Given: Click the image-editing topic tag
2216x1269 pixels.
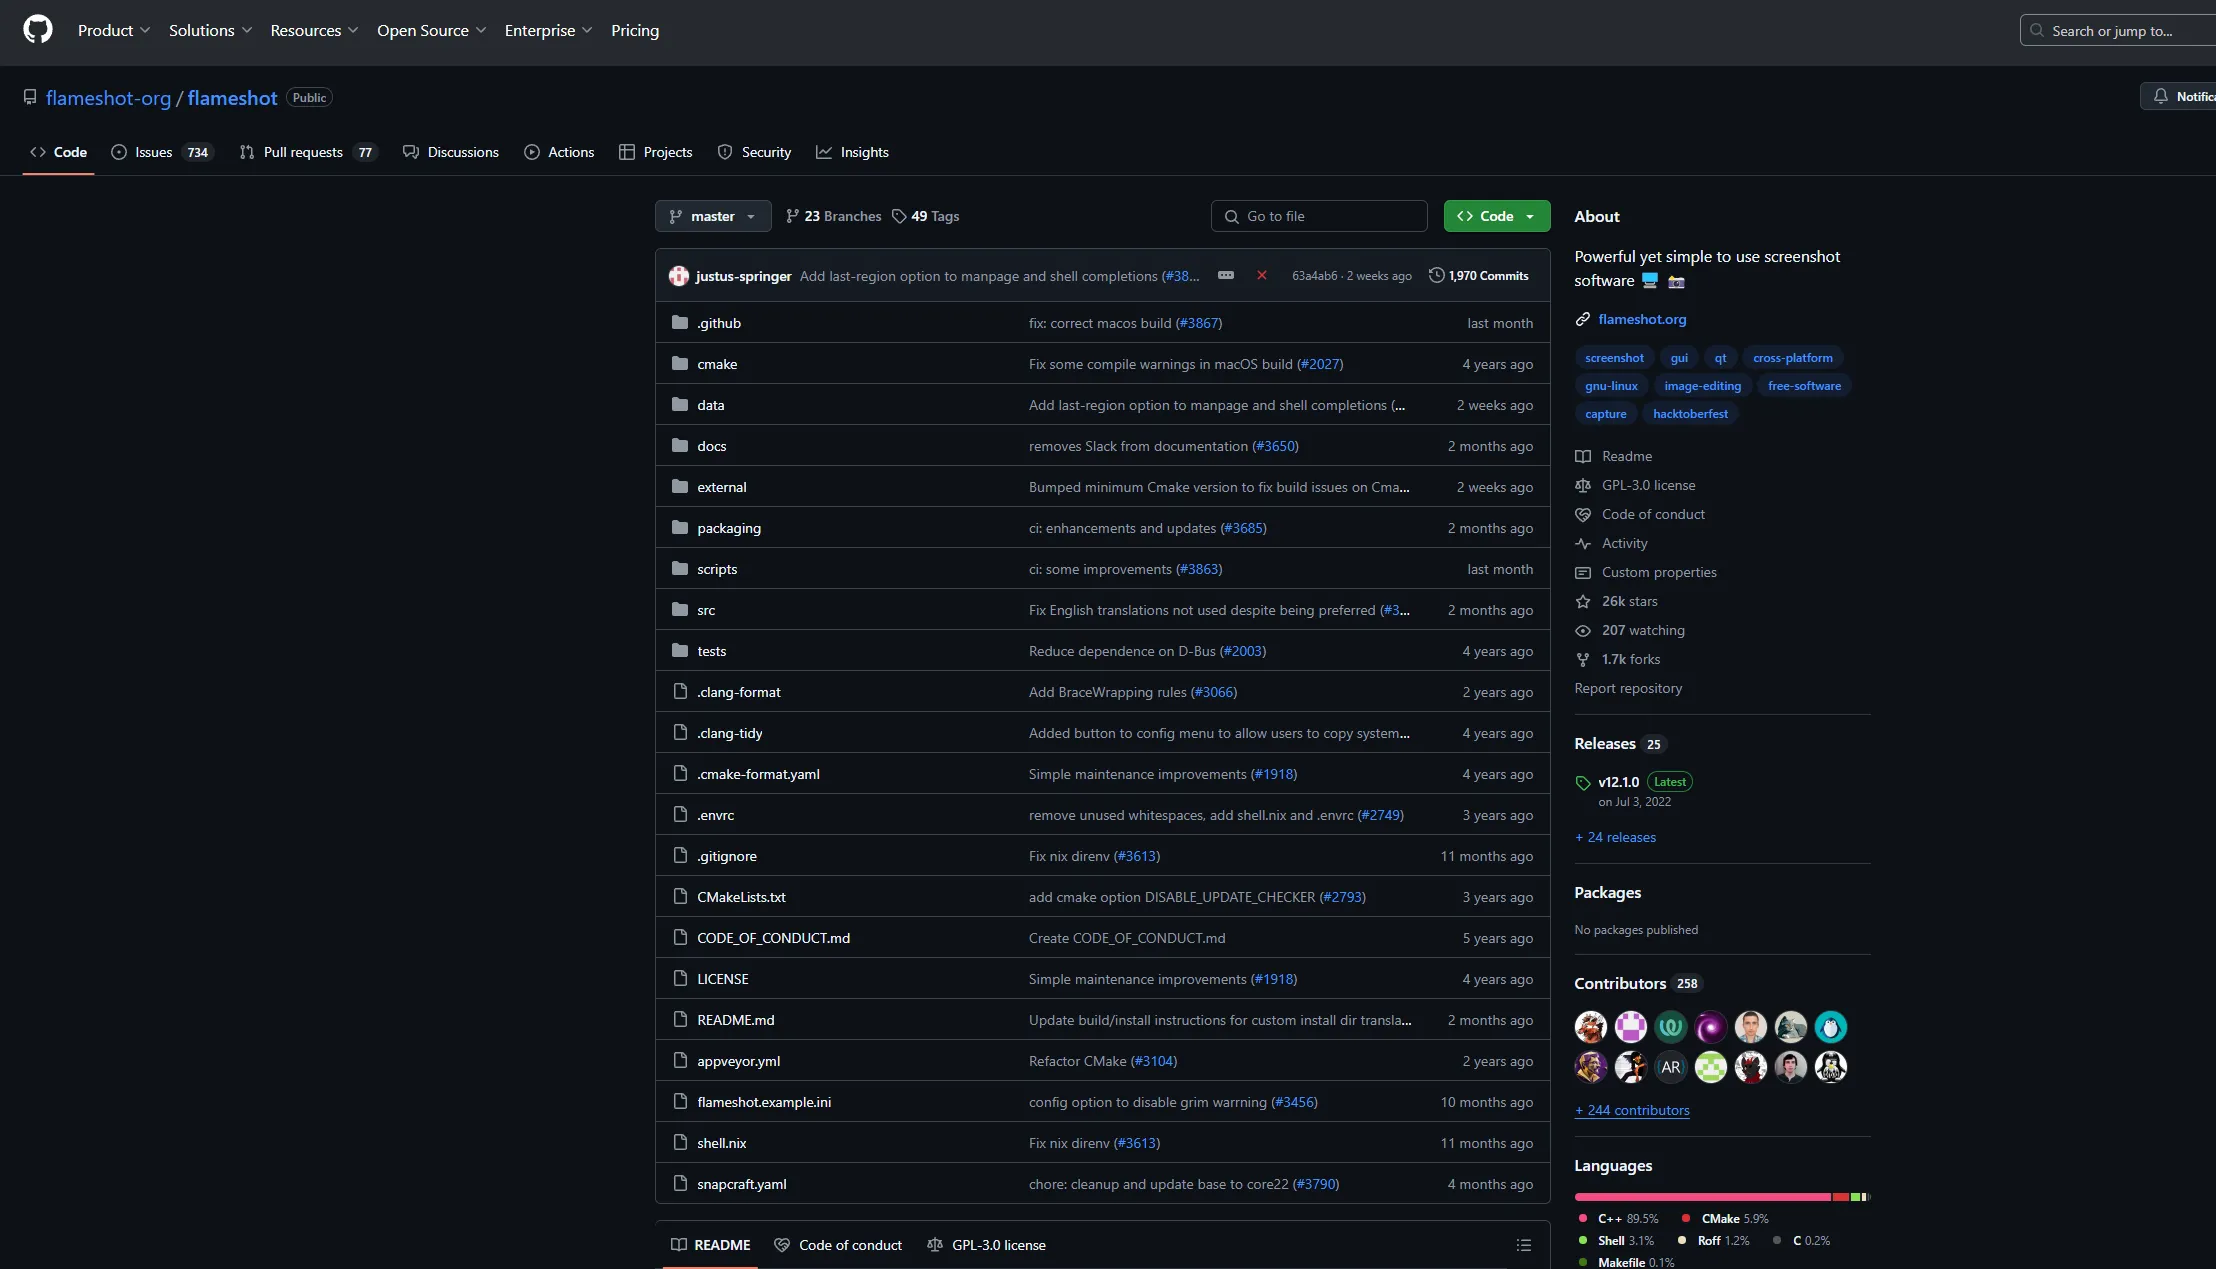Looking at the screenshot, I should click(1702, 386).
